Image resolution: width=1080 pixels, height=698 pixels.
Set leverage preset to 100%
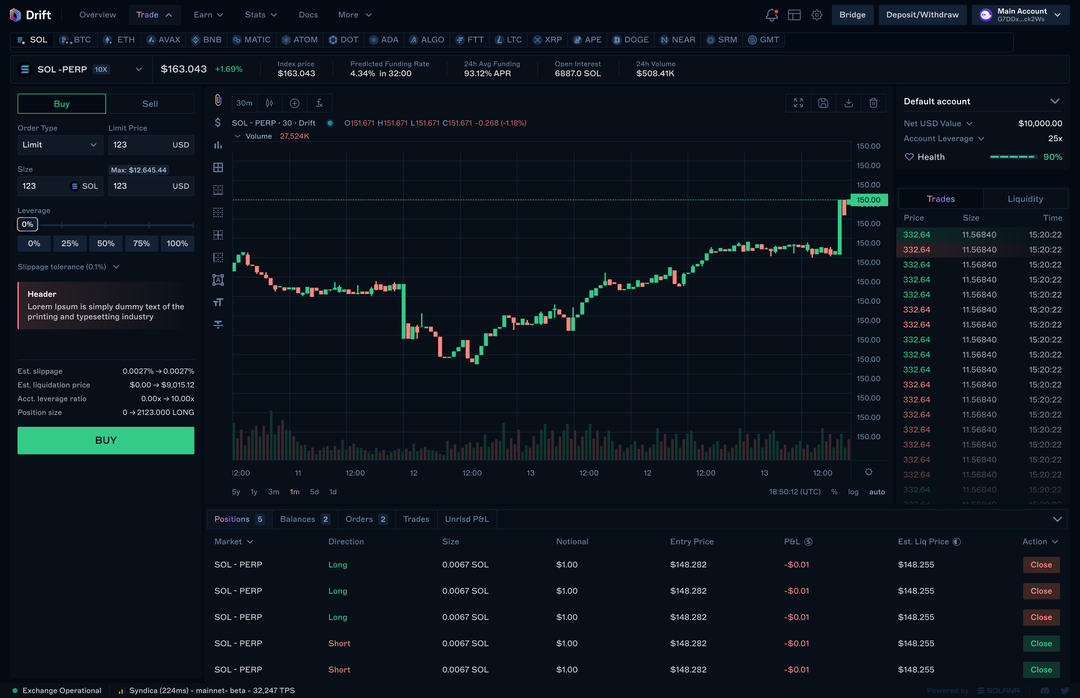click(177, 243)
